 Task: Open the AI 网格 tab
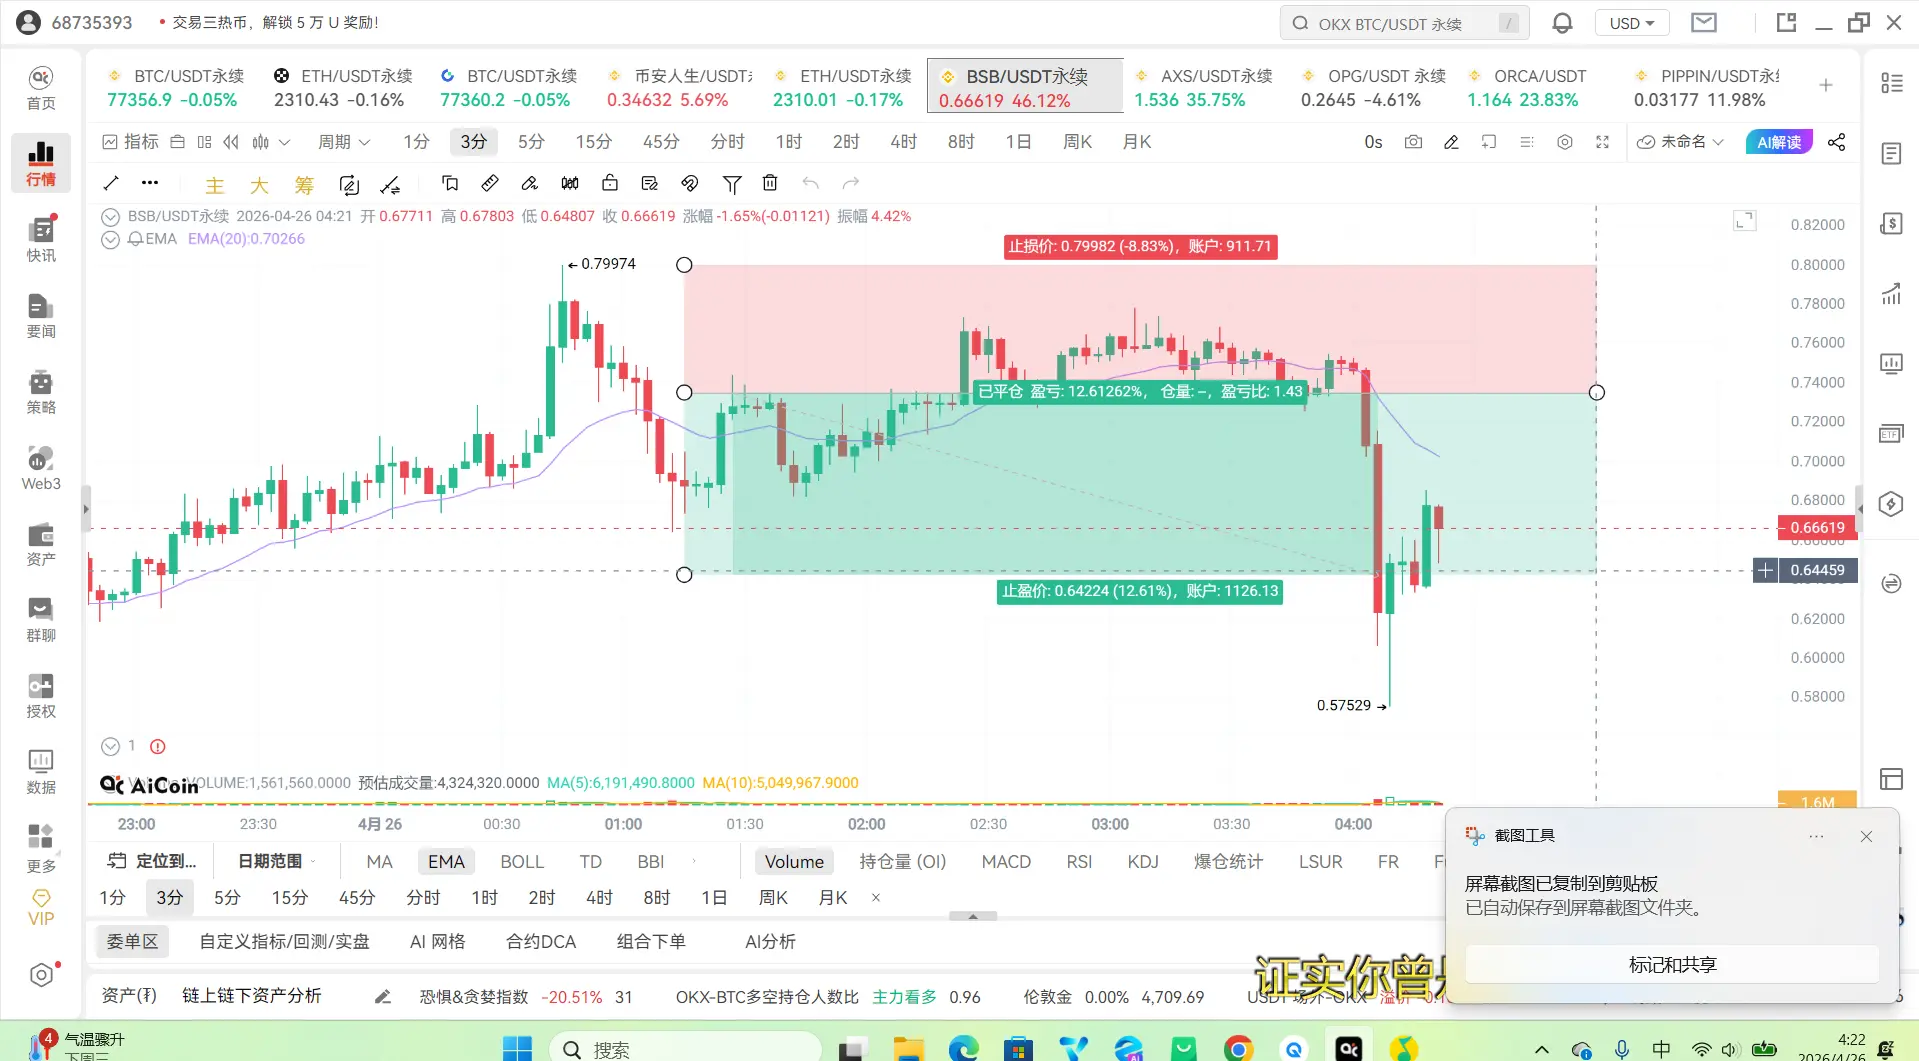point(438,941)
